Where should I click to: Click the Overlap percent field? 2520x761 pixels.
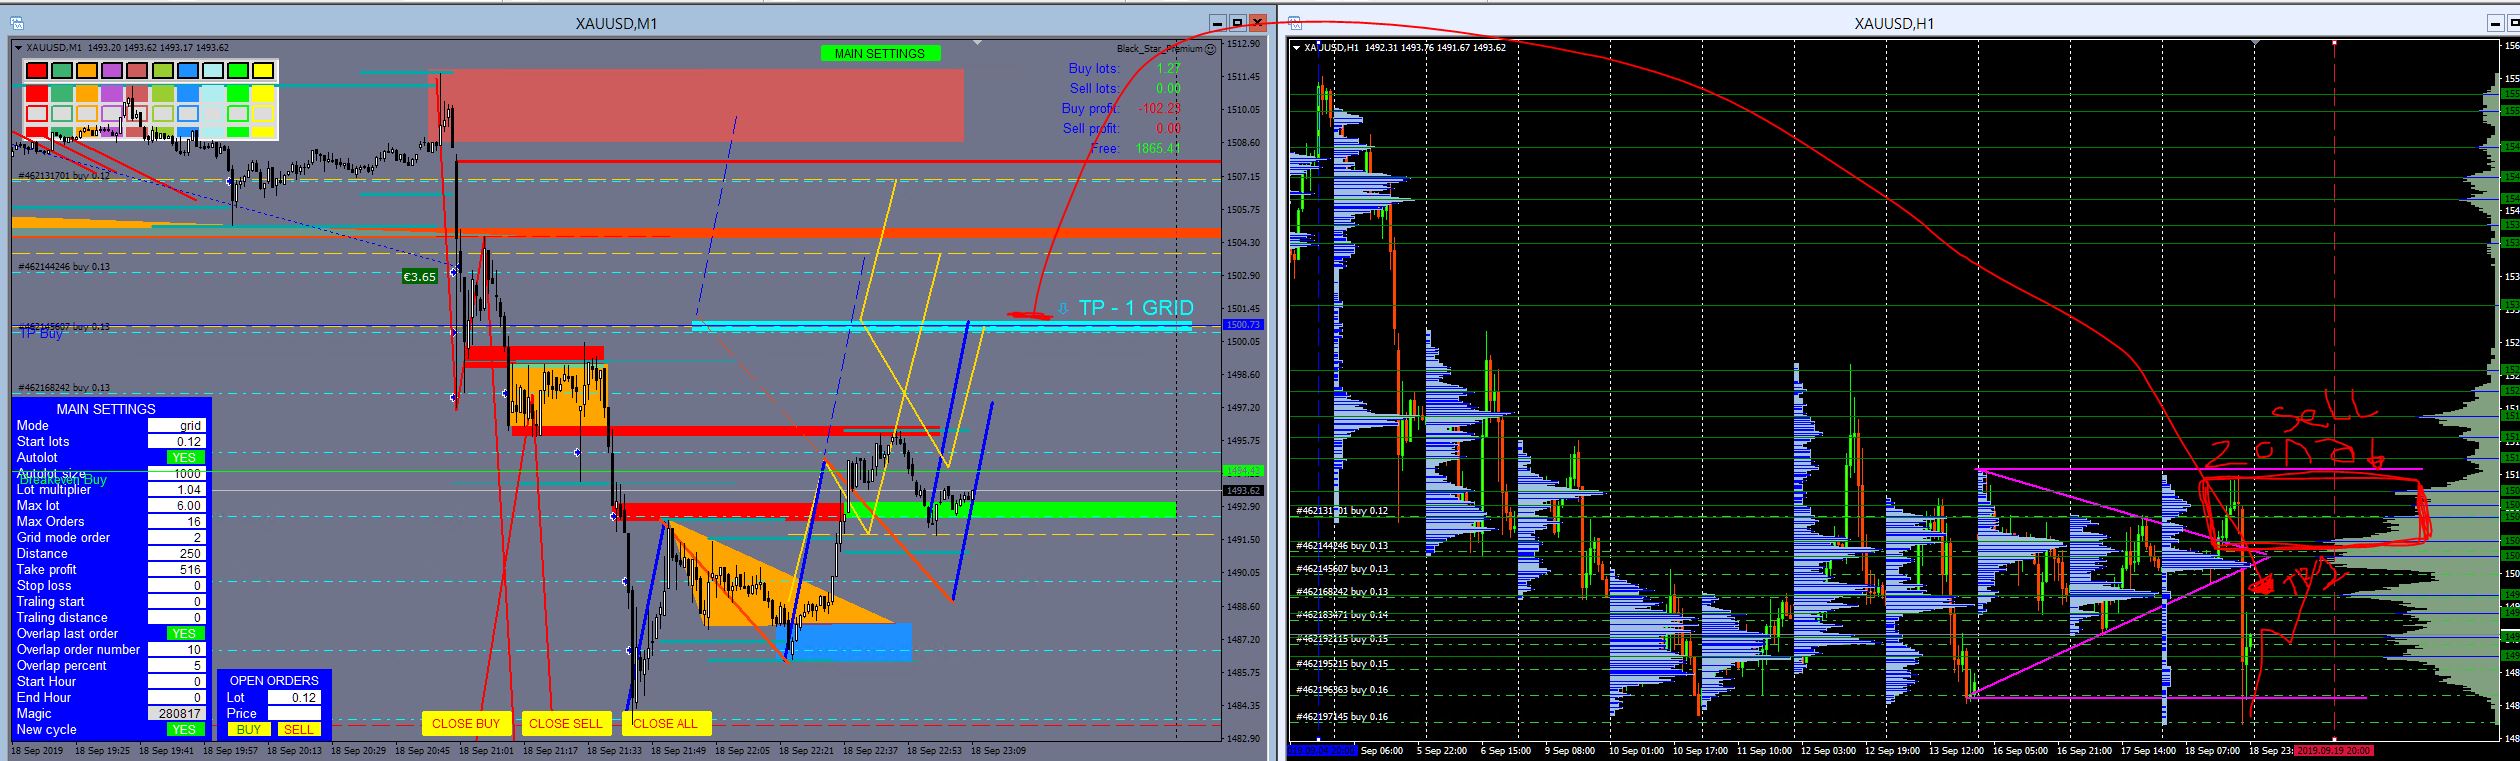click(177, 665)
